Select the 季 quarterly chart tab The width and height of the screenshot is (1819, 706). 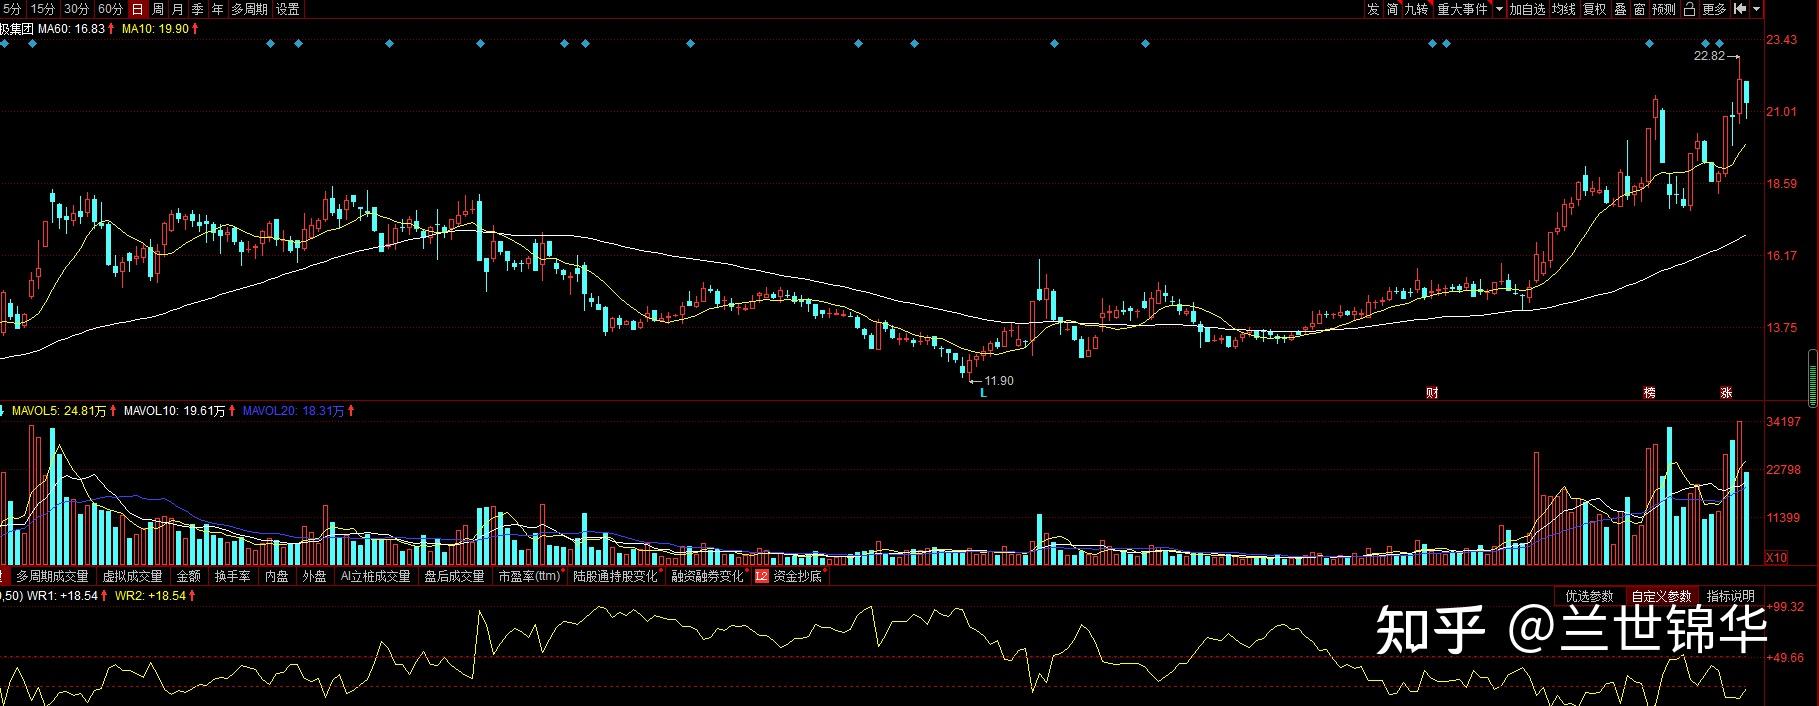coord(198,9)
